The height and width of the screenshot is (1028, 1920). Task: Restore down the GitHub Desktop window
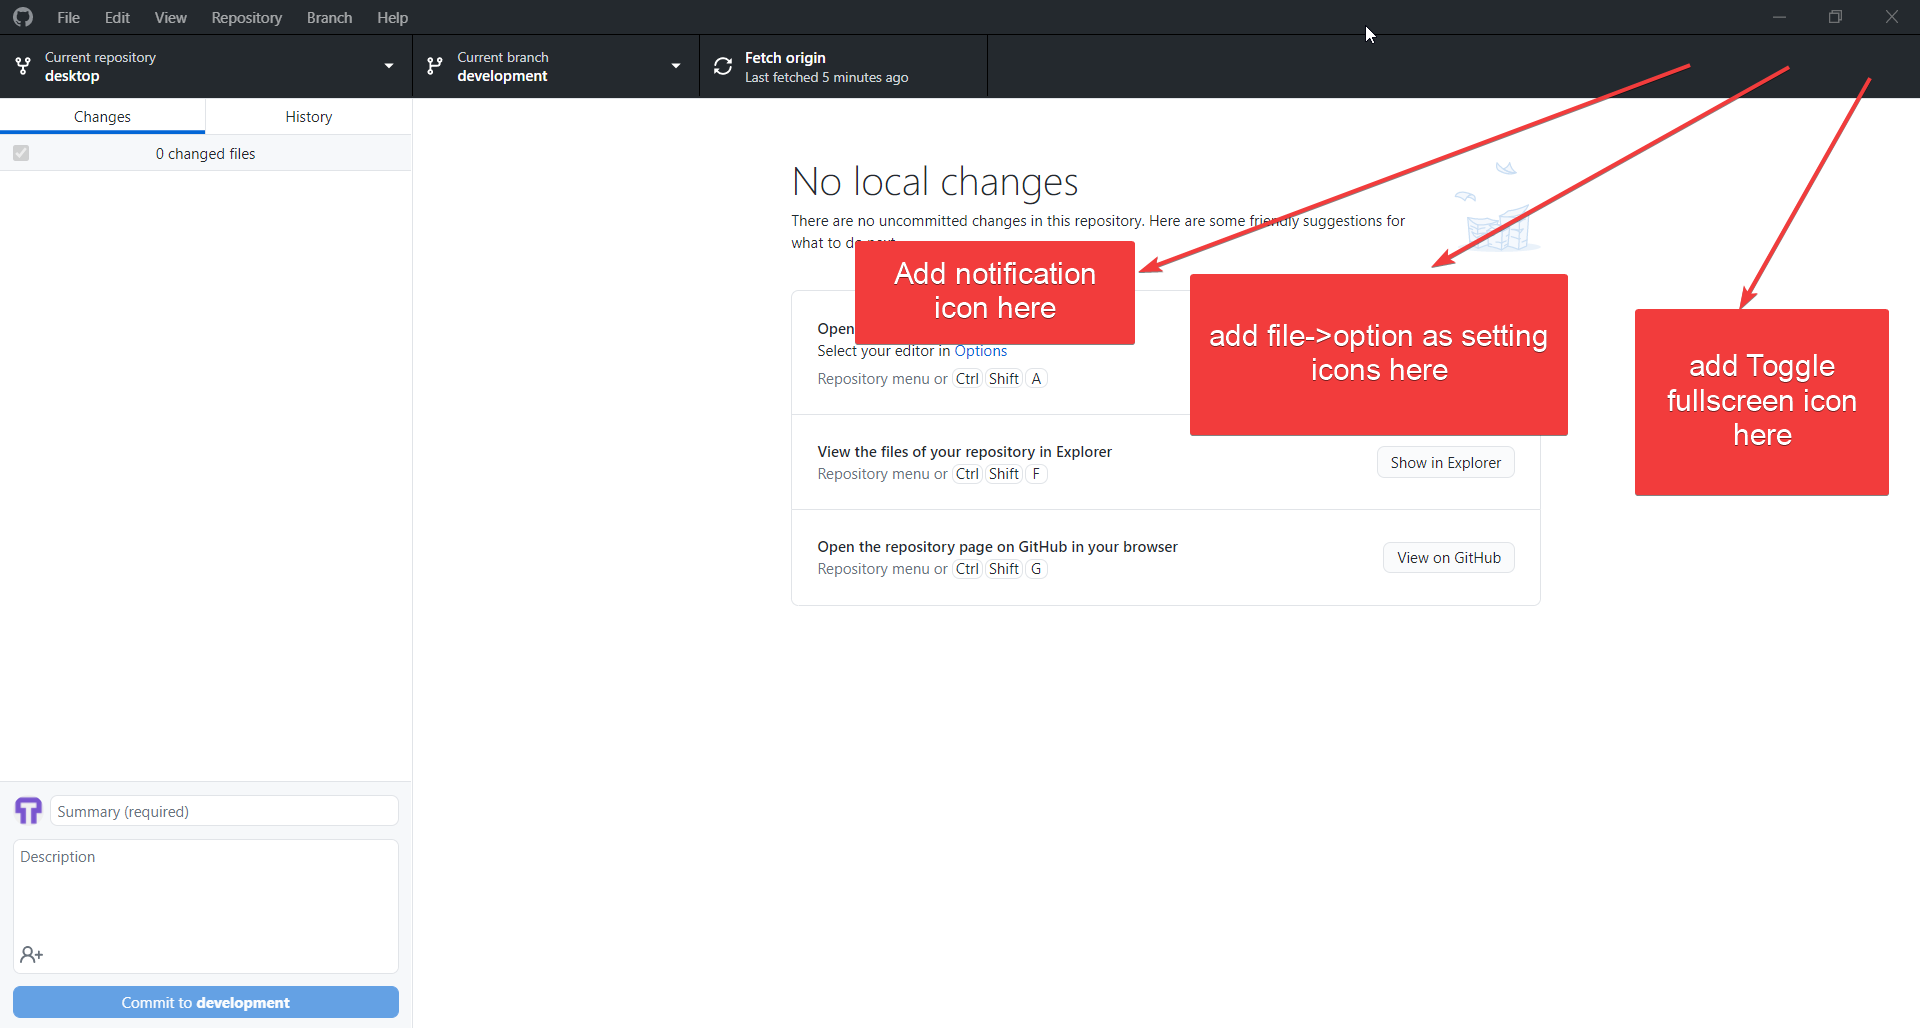tap(1835, 17)
